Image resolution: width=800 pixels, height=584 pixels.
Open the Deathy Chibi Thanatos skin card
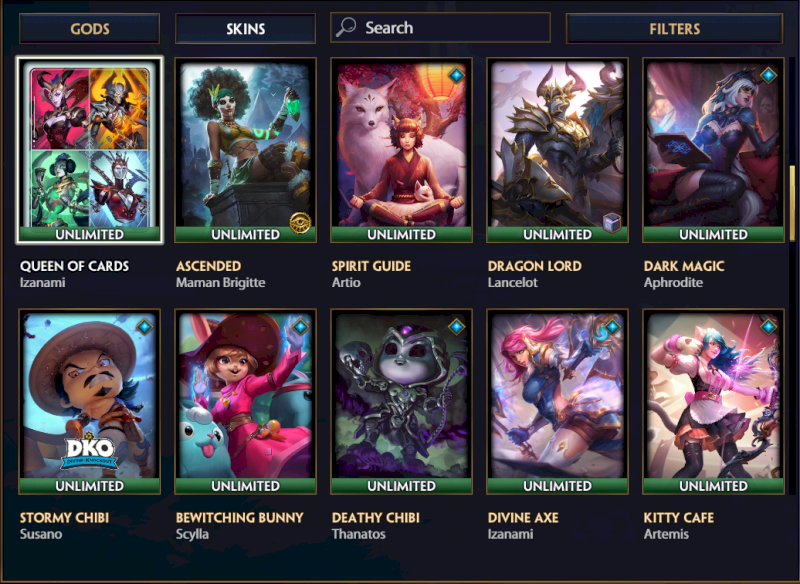[402, 401]
